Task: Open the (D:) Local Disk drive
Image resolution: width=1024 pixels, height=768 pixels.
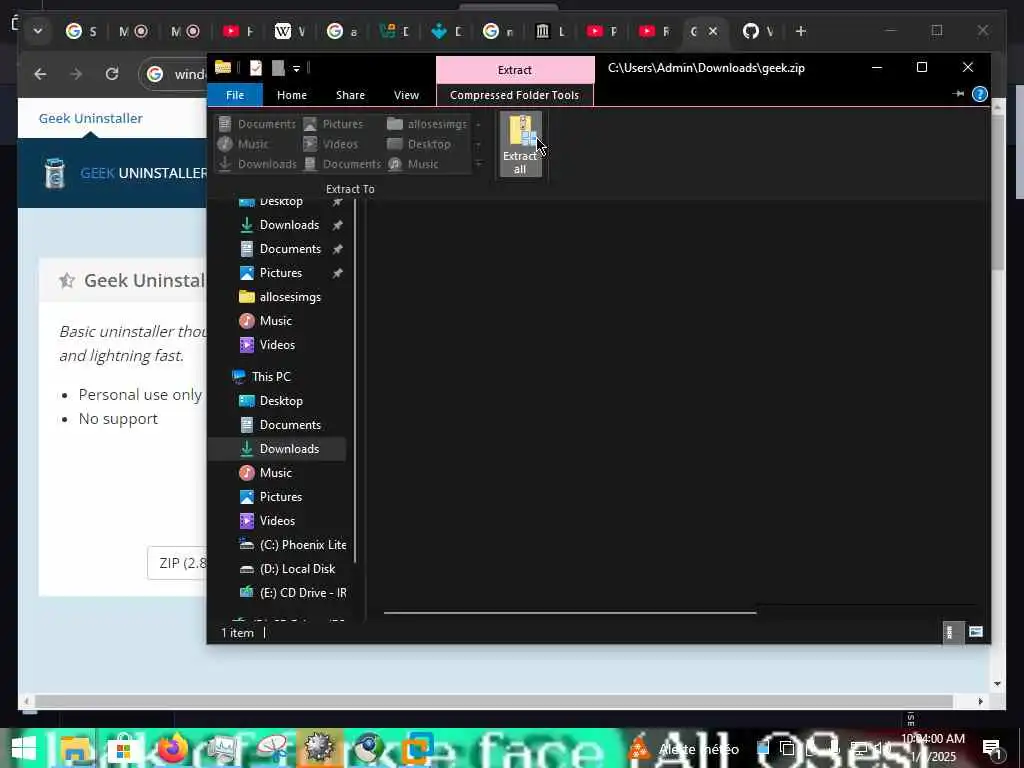Action: click(x=287, y=569)
